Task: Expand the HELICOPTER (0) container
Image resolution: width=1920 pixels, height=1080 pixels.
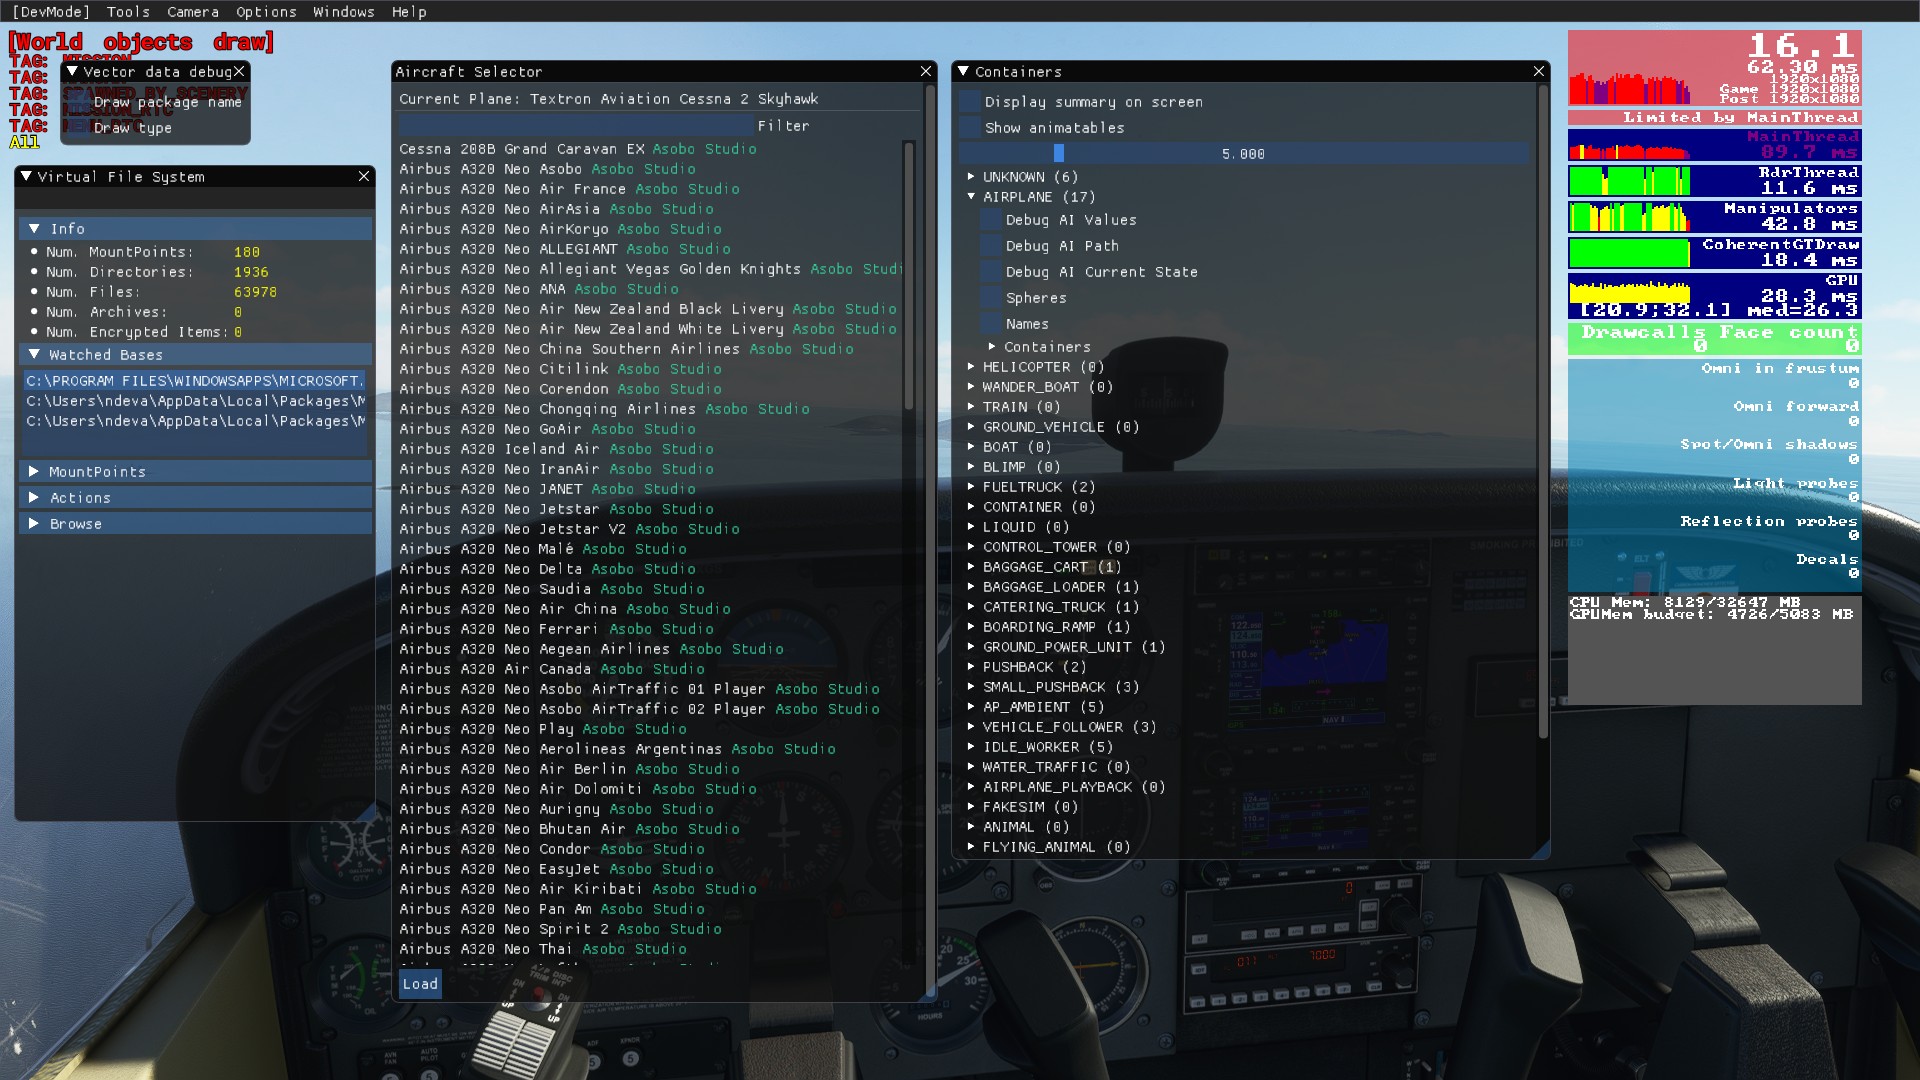Action: click(971, 367)
